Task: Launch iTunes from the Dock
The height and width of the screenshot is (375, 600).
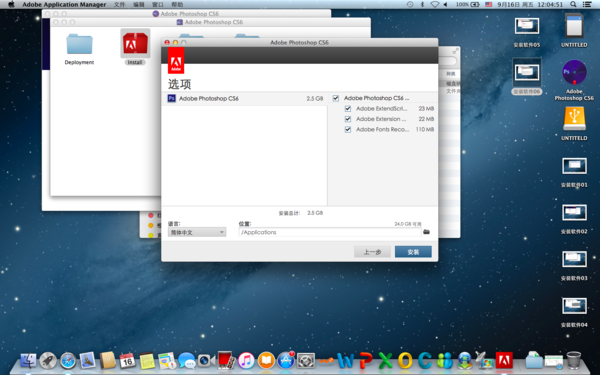Action: pyautogui.click(x=246, y=360)
